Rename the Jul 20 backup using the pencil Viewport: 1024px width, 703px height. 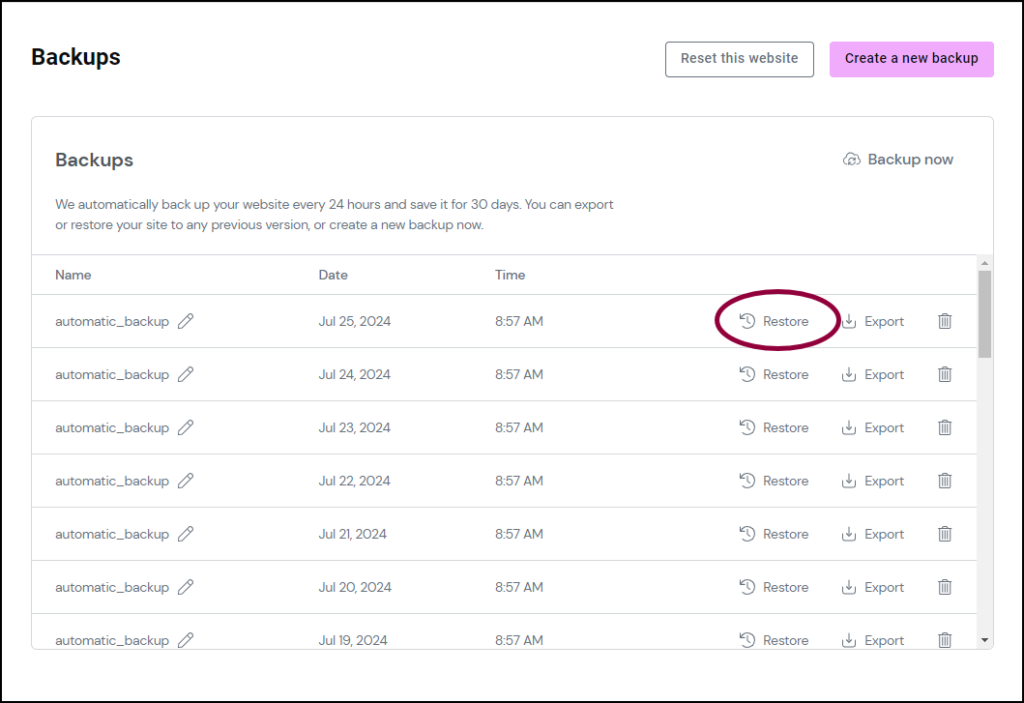tap(186, 587)
